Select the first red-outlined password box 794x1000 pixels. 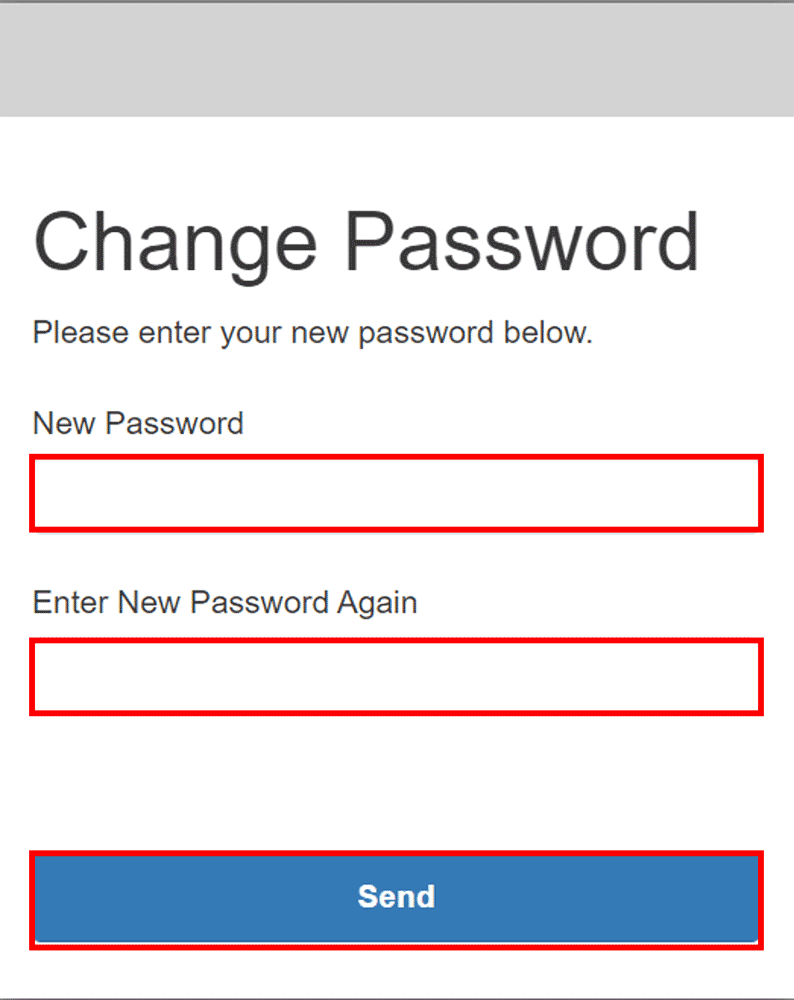[397, 493]
